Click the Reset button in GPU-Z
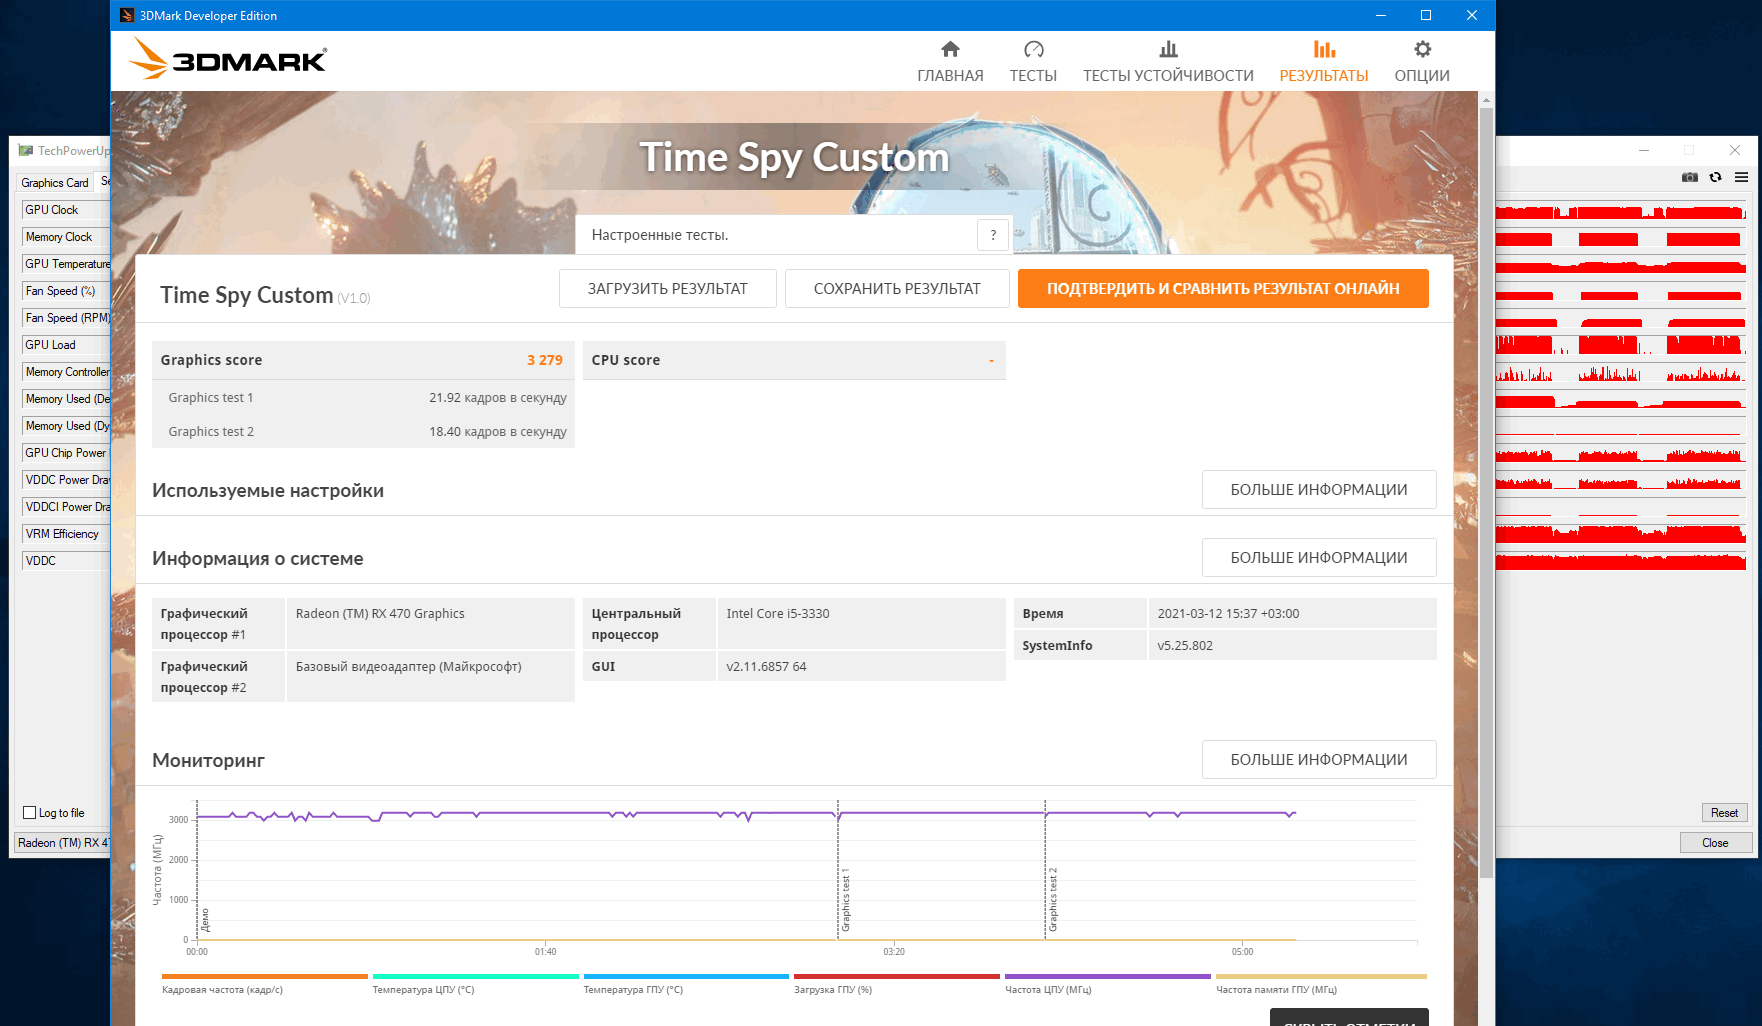This screenshot has width=1762, height=1026. [x=1724, y=813]
